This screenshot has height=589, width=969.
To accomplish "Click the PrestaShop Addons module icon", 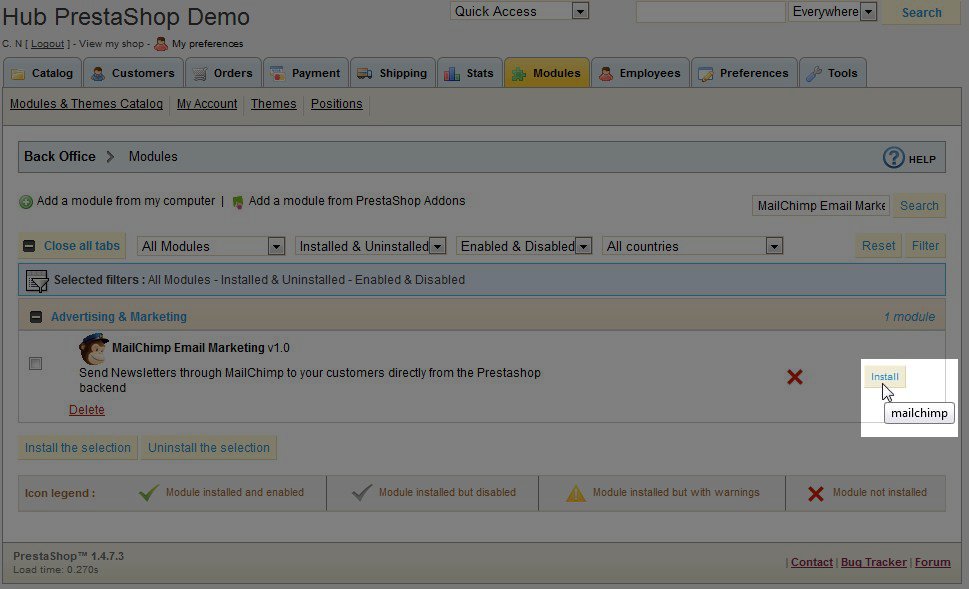I will click(x=238, y=202).
